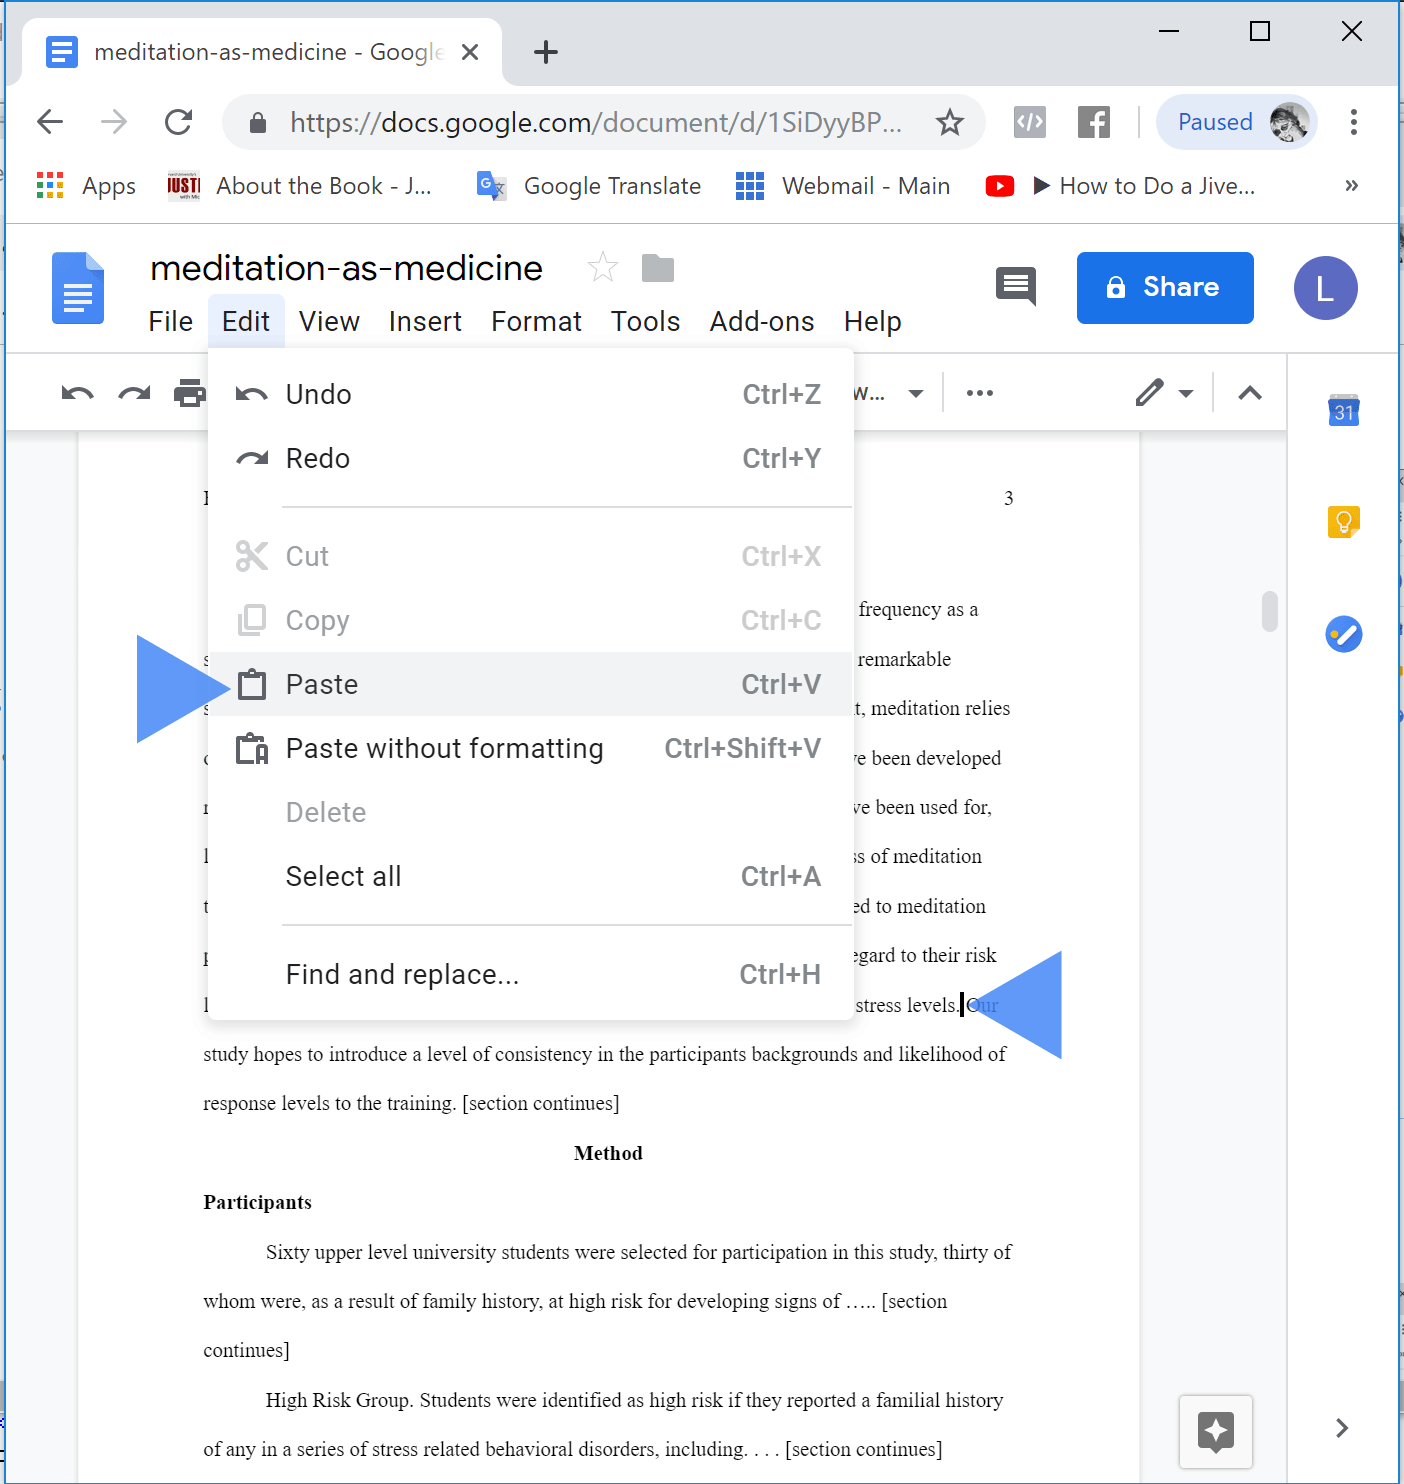Open the three-dot more toolbar options
This screenshot has width=1404, height=1484.
pyautogui.click(x=979, y=393)
